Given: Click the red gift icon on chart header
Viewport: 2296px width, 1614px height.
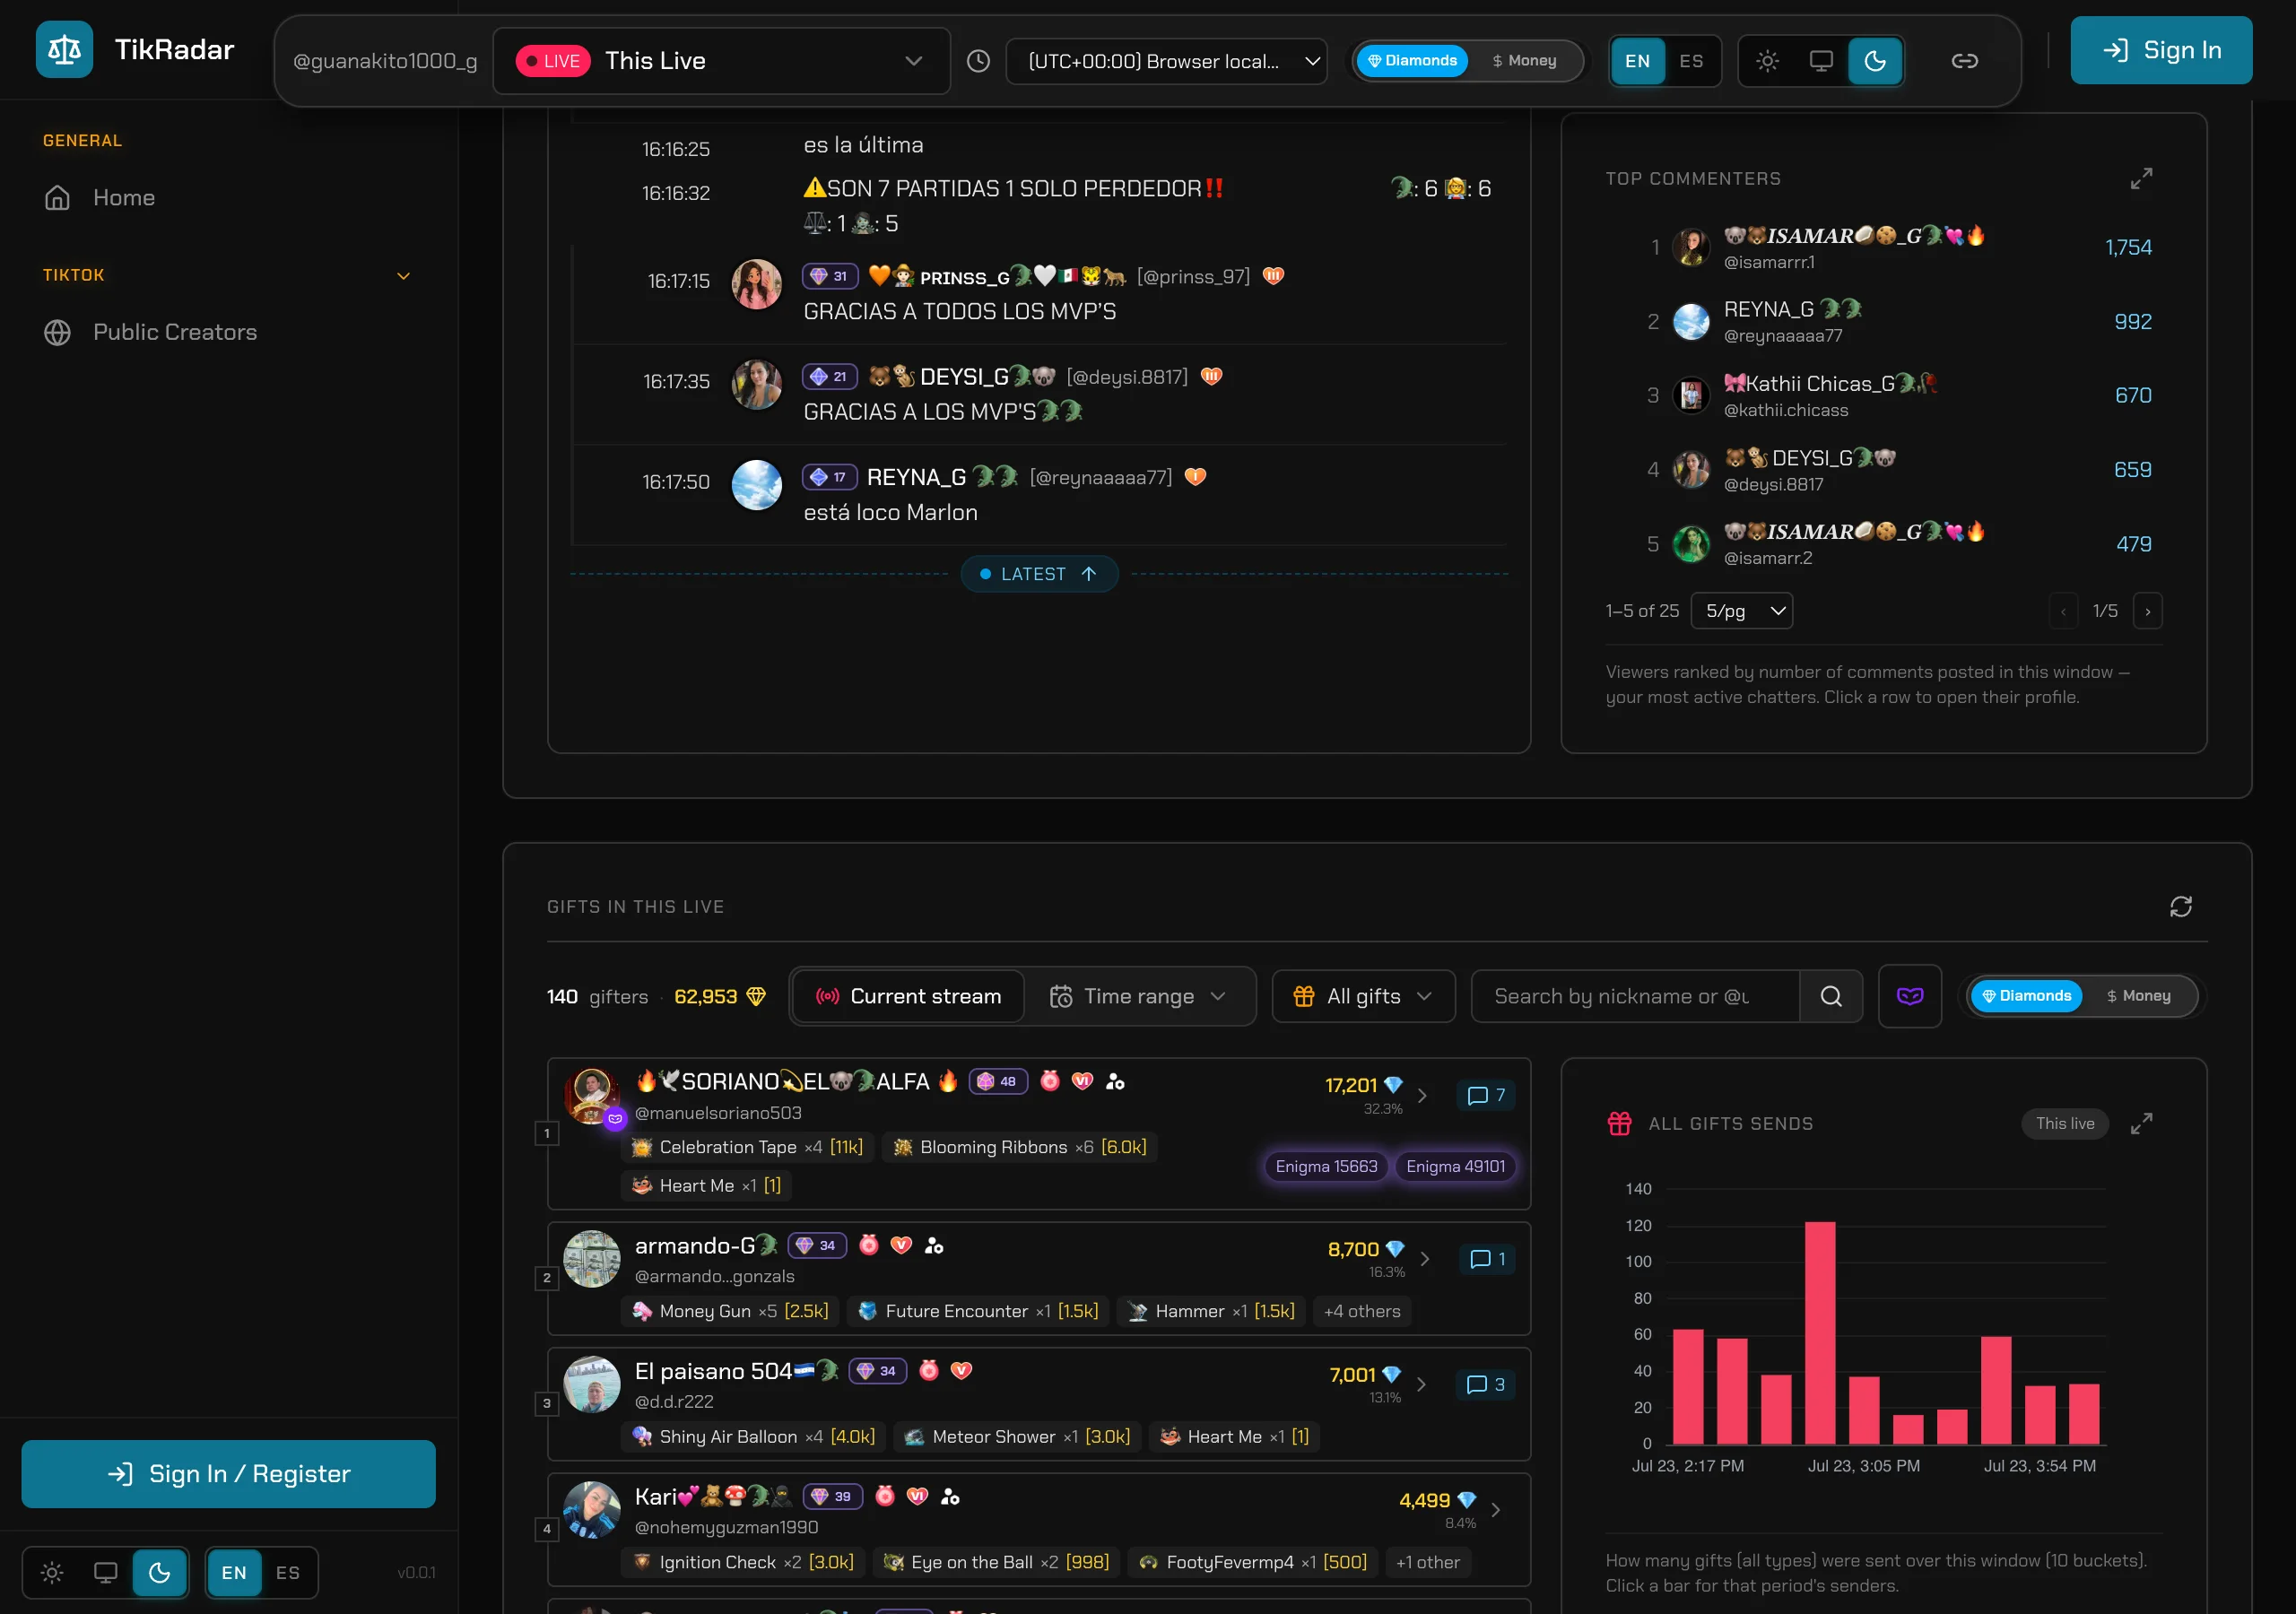Looking at the screenshot, I should (x=1619, y=1124).
